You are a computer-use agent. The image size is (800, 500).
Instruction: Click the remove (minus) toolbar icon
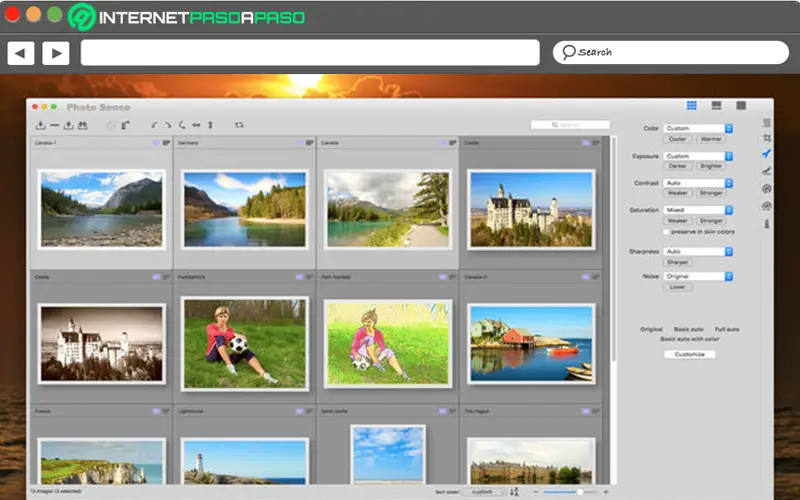coord(54,126)
